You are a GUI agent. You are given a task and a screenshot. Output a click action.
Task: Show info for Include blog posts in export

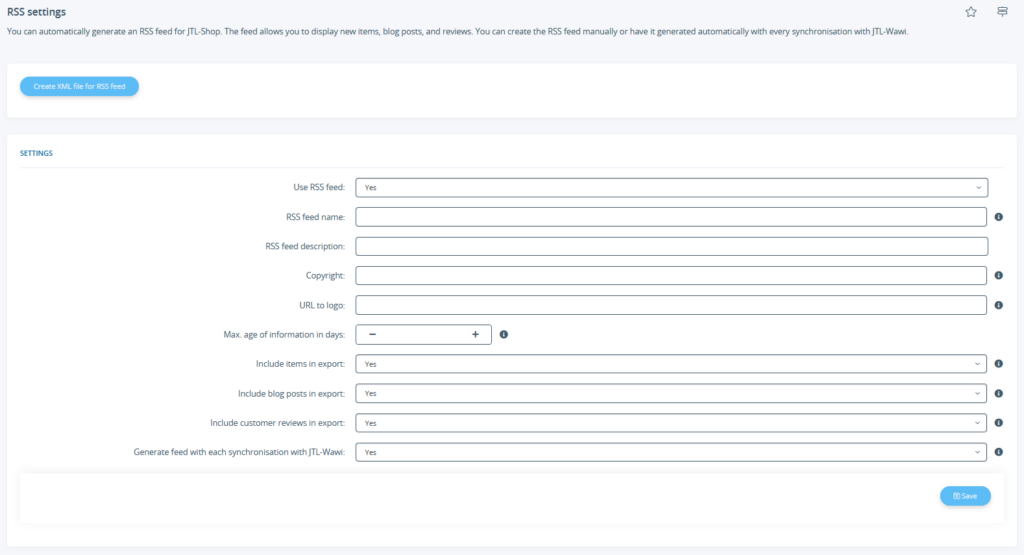pos(999,393)
